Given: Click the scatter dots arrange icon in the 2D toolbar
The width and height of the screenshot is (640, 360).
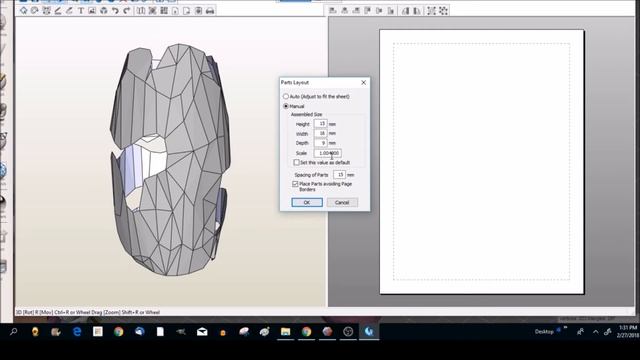Looking at the screenshot, I should click(443, 11).
